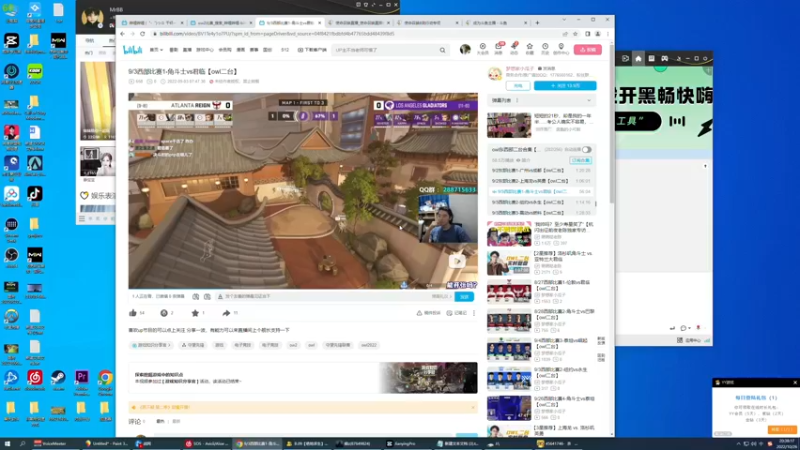Open Steam icon on desktop
The height and width of the screenshot is (450, 800).
[58, 380]
